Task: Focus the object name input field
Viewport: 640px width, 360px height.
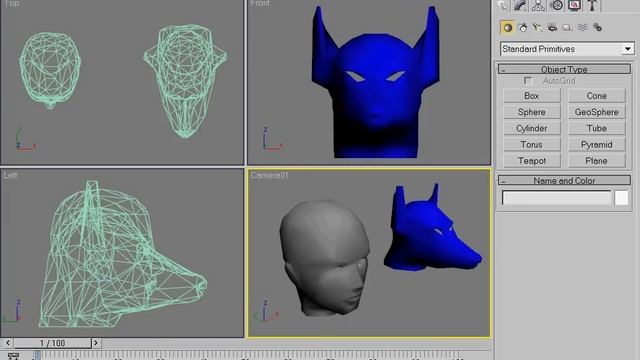Action: [556, 198]
